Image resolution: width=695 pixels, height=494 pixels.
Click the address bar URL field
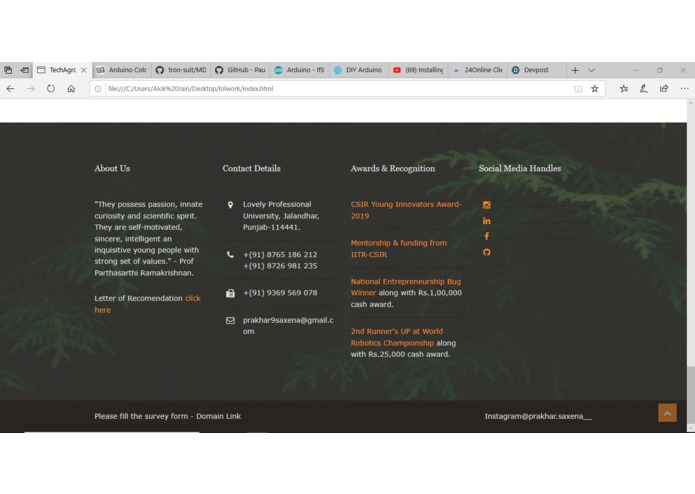337,89
